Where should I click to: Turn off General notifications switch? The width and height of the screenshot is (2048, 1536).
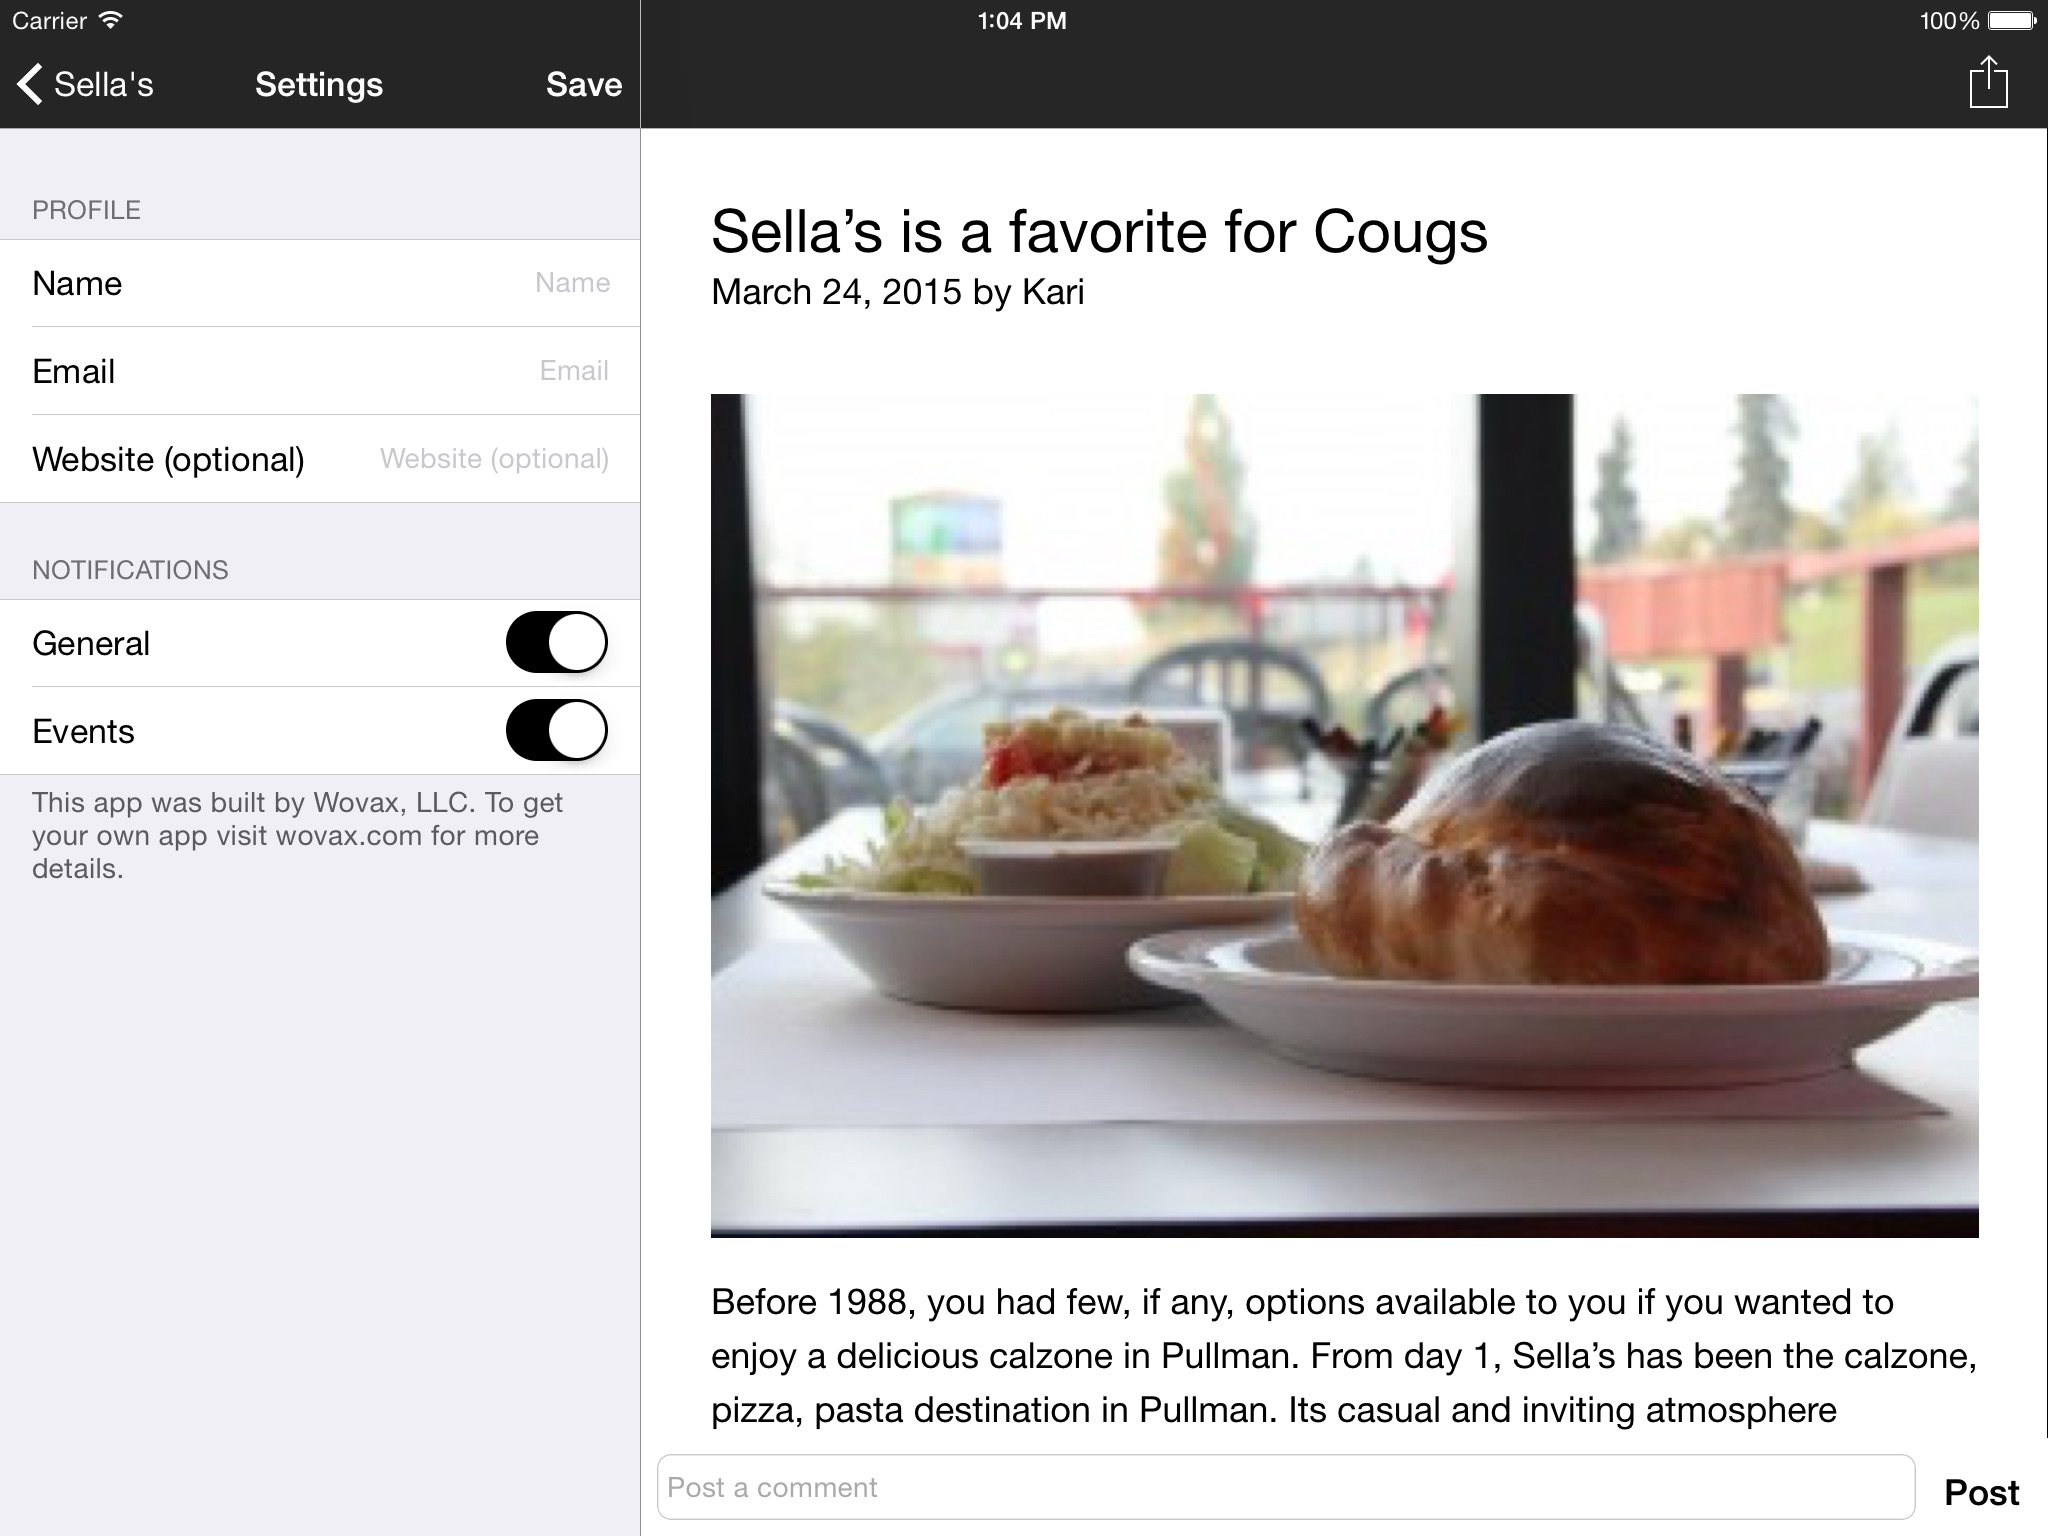tap(556, 642)
